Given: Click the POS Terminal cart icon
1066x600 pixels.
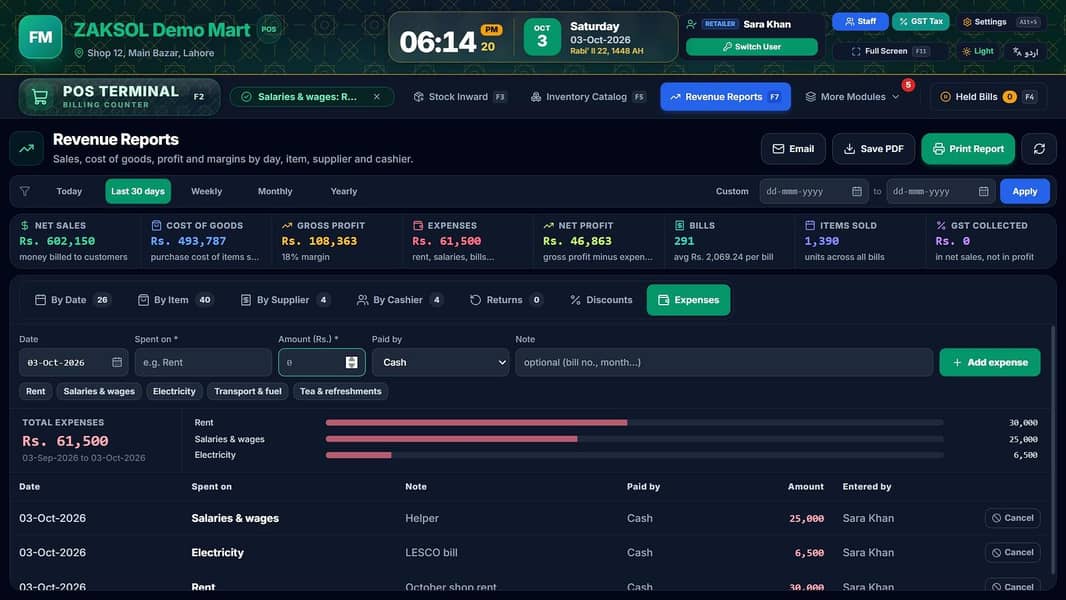Looking at the screenshot, I should click(x=40, y=97).
